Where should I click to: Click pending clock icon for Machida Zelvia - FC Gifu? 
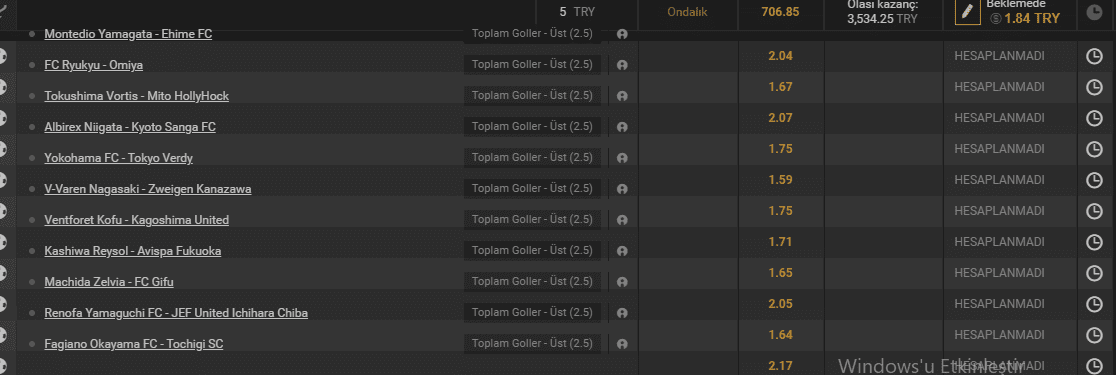click(x=1094, y=273)
